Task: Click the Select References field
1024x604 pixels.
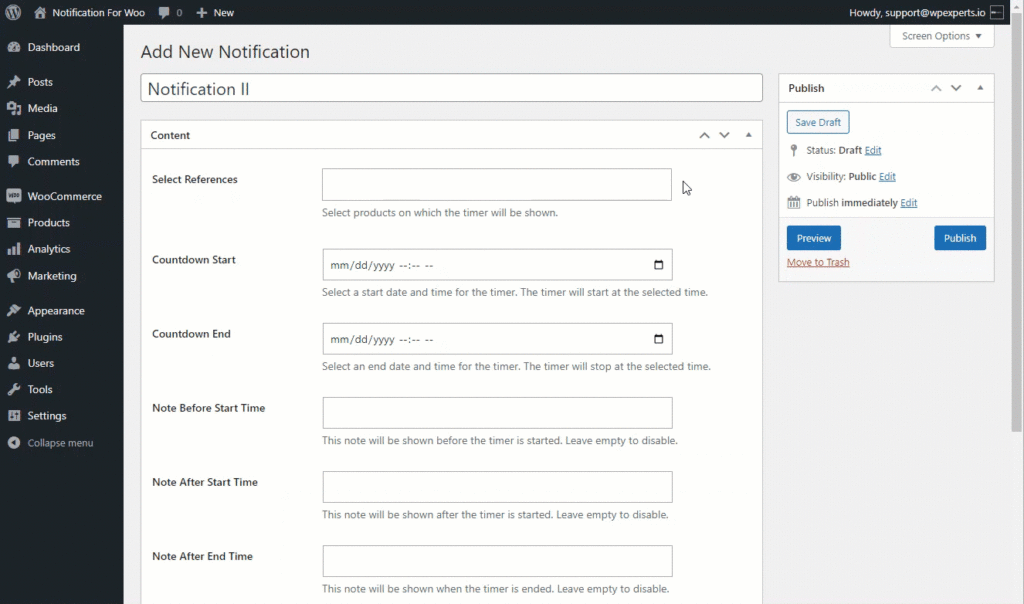Action: (x=496, y=184)
